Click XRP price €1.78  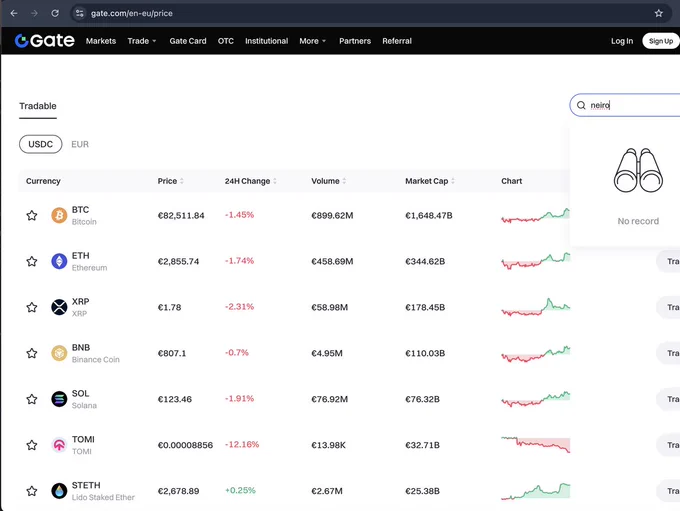(x=170, y=308)
